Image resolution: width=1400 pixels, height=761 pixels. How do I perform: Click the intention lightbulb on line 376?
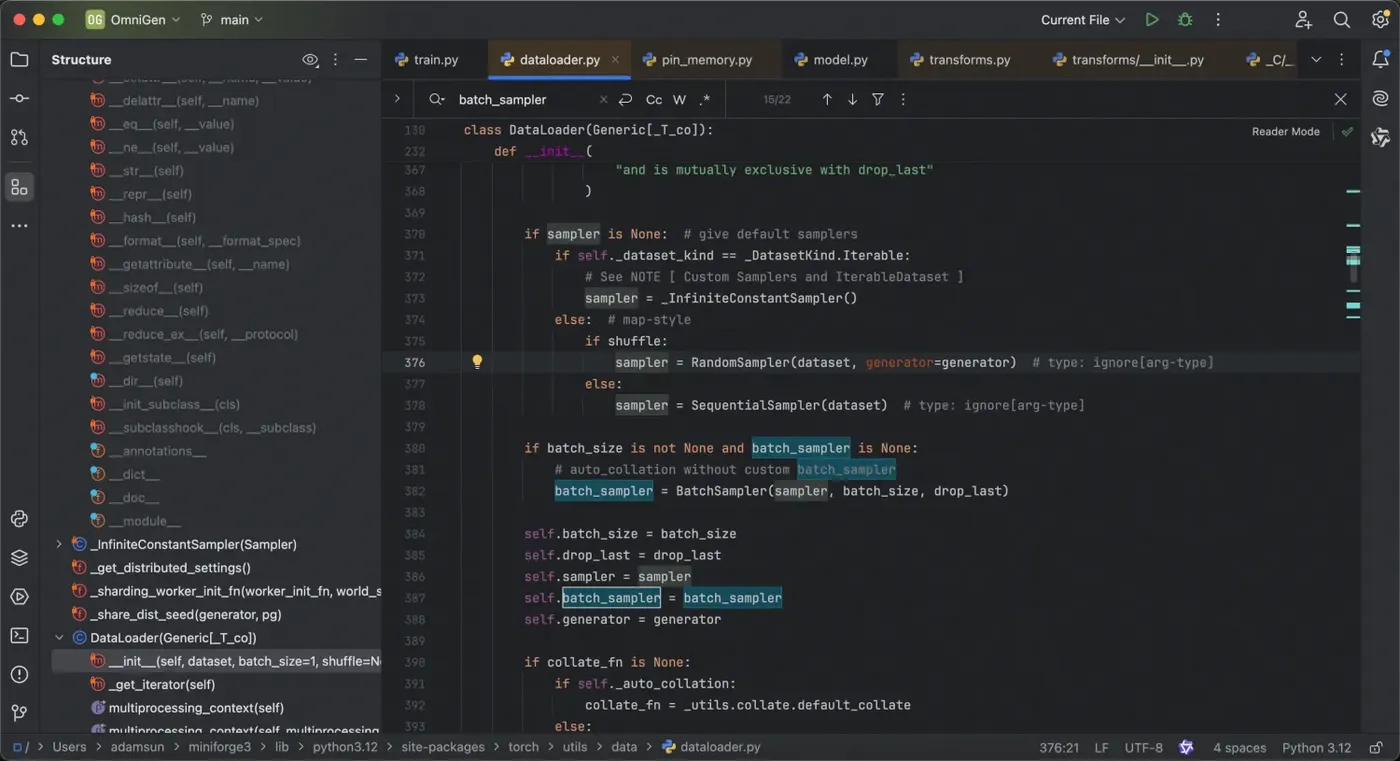tap(477, 362)
